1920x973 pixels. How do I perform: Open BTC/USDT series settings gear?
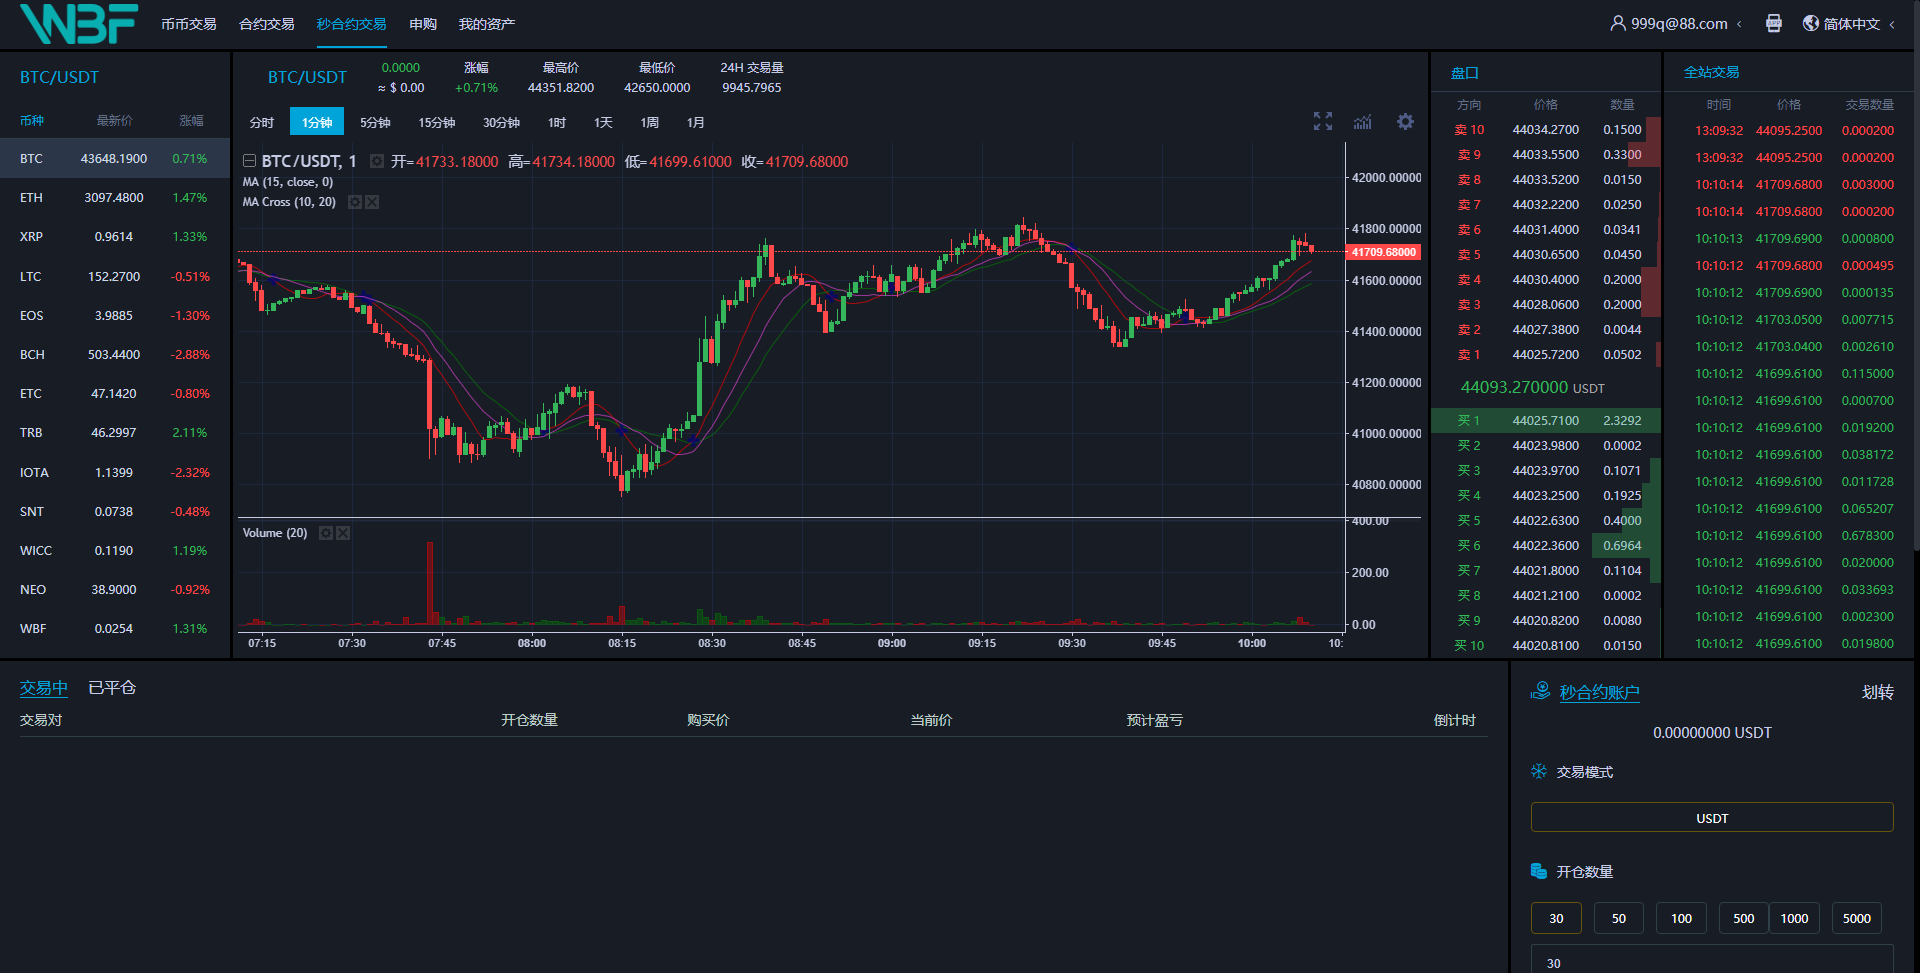coord(377,161)
